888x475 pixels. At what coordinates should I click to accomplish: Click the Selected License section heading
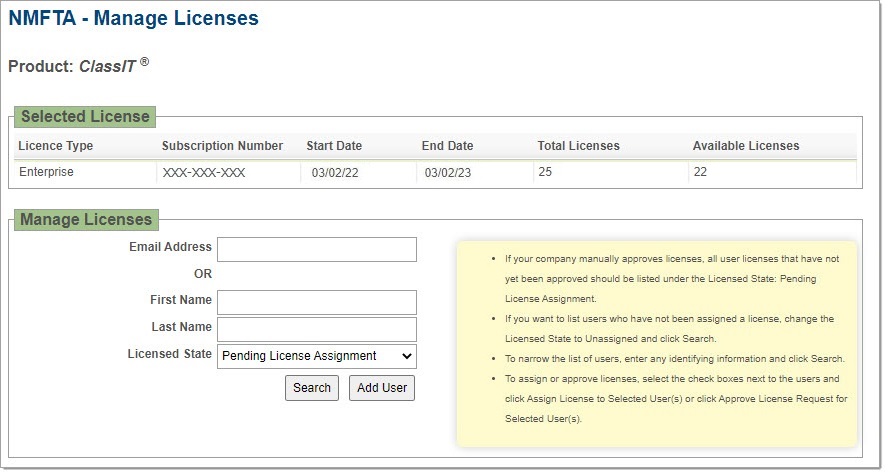85,117
